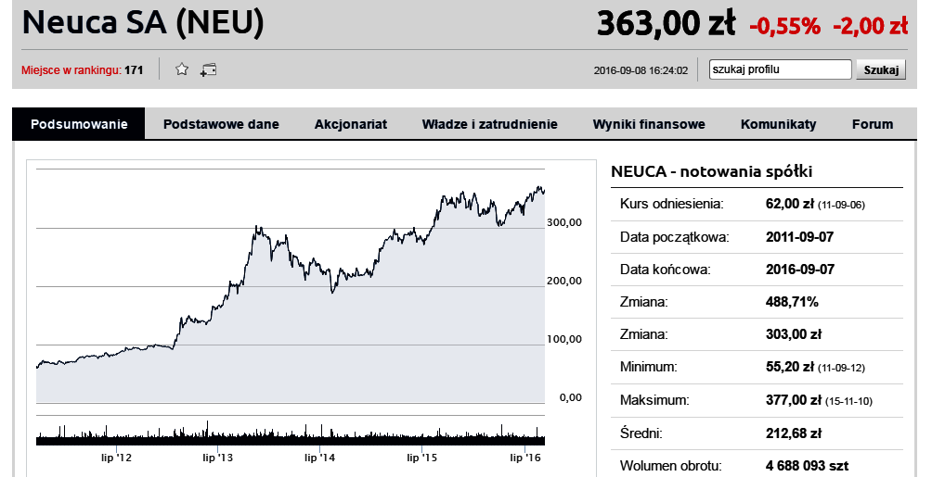
Task: Focus the 'szukaj profilu' search field
Action: (x=780, y=69)
